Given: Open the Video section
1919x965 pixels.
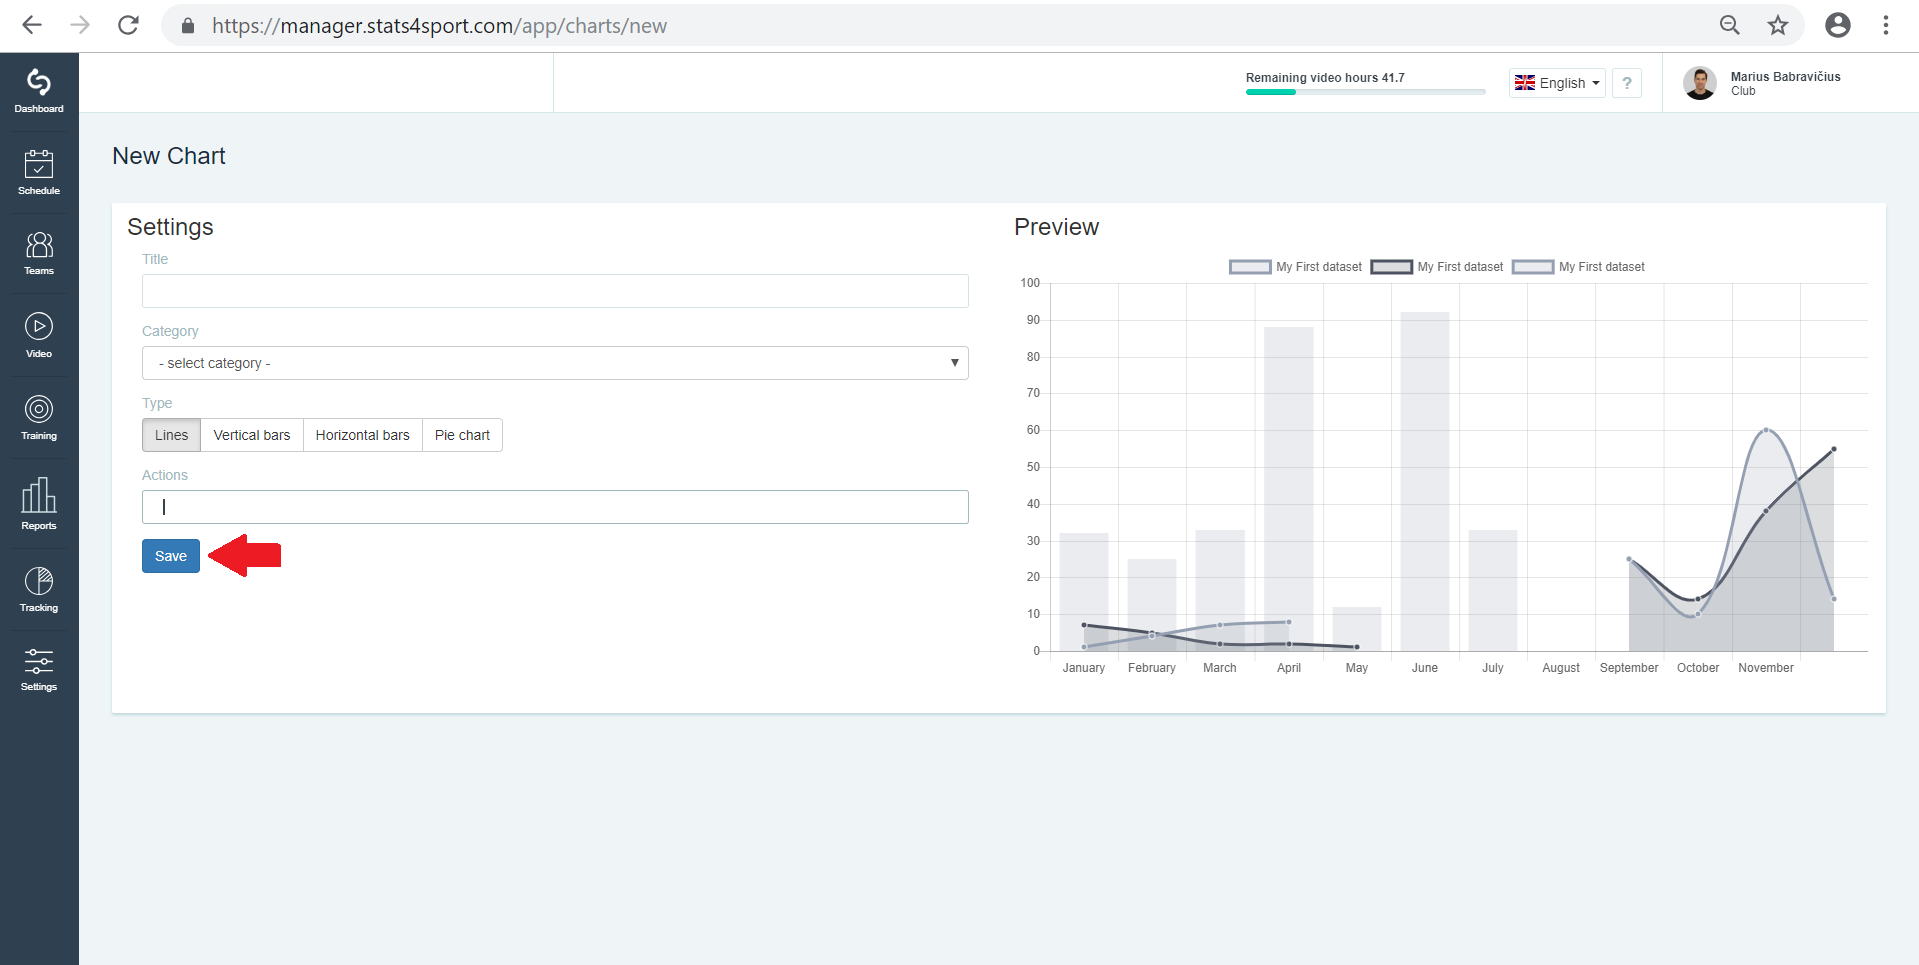Looking at the screenshot, I should click(x=39, y=335).
